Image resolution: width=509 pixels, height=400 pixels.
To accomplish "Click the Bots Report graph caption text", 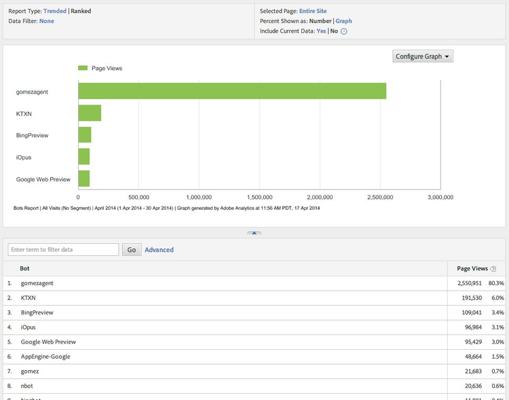I will [x=167, y=208].
